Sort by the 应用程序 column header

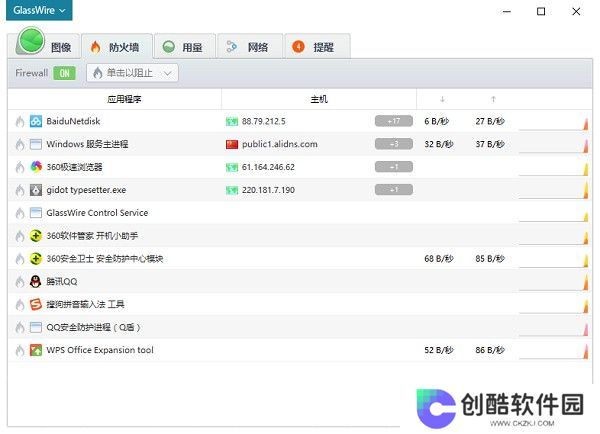(124, 100)
